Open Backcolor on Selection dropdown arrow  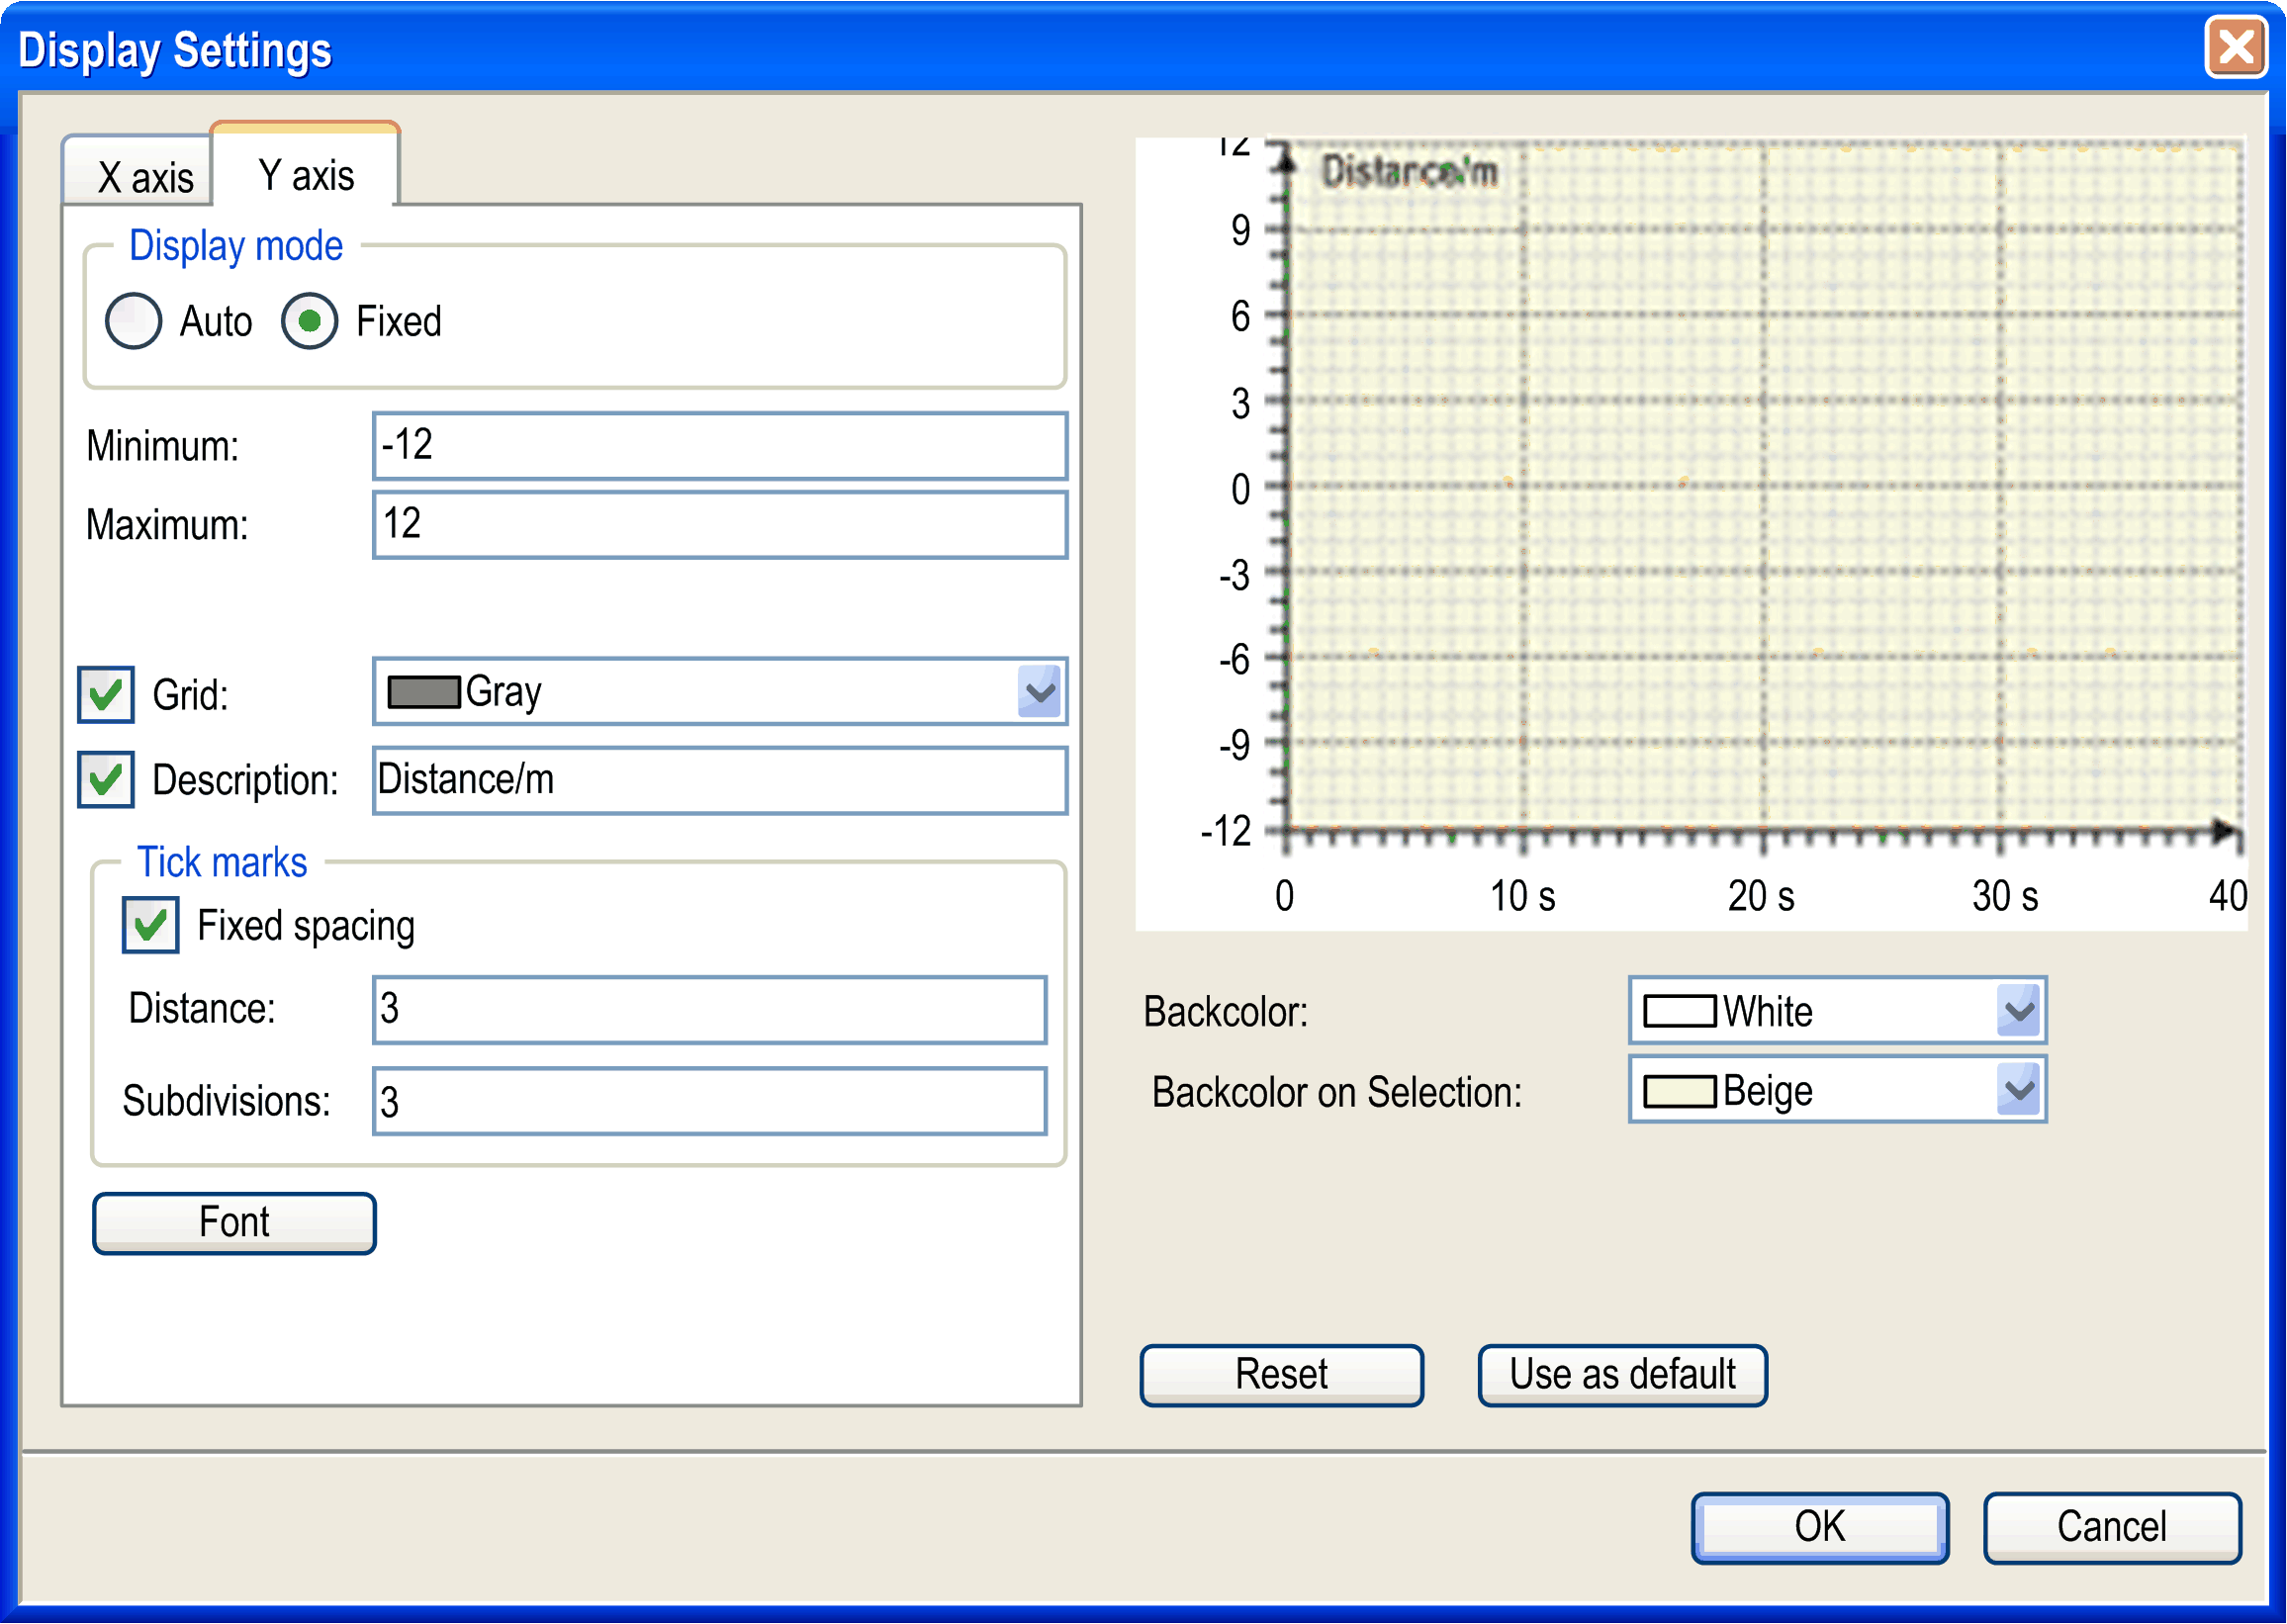[x=2018, y=1090]
